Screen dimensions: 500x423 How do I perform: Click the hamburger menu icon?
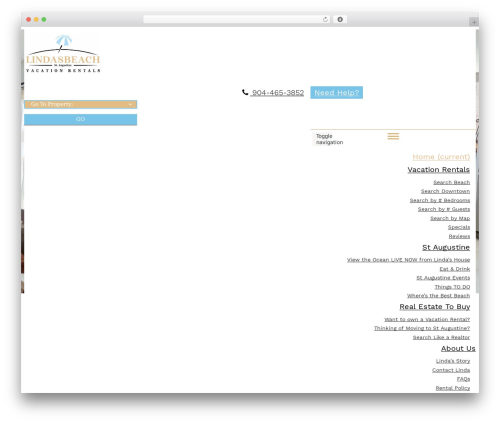point(393,136)
